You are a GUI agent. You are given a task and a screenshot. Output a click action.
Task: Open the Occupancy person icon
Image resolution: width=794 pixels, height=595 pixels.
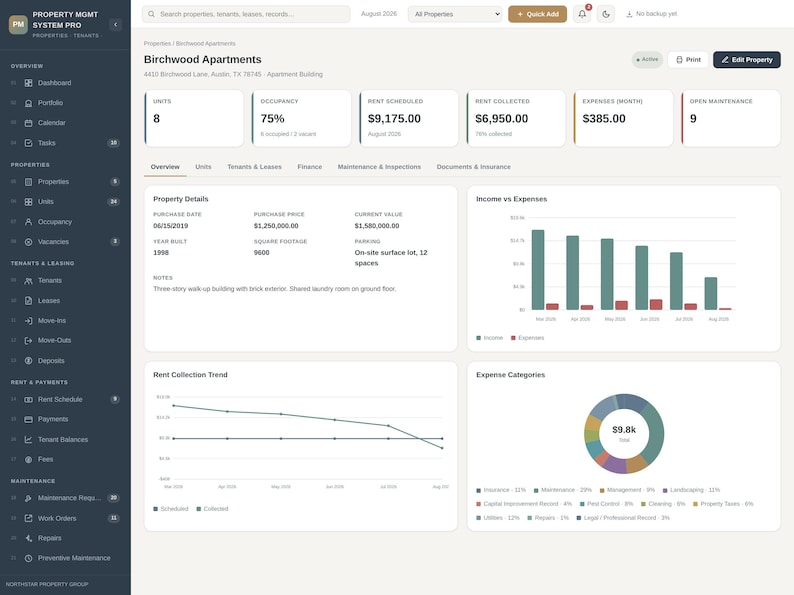pyautogui.click(x=28, y=222)
